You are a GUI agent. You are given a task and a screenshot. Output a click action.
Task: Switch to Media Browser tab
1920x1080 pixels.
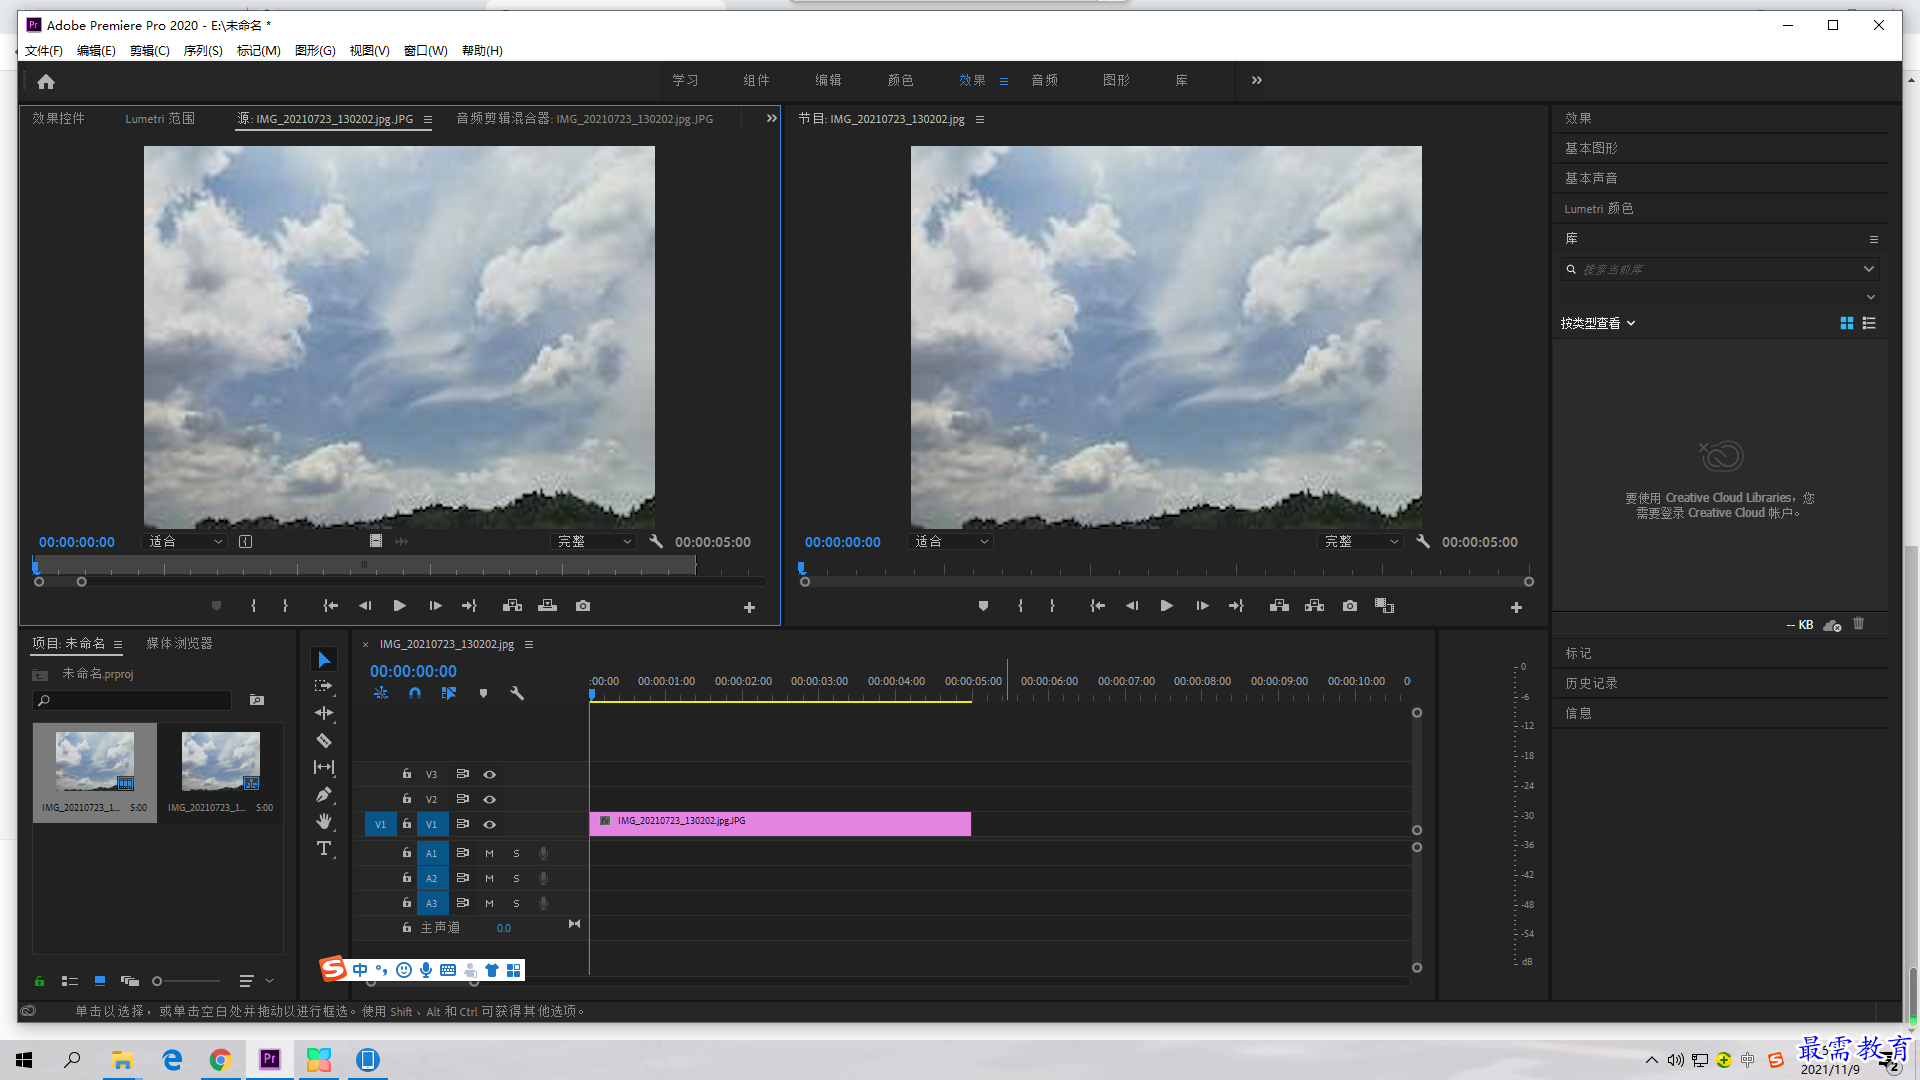tap(179, 643)
